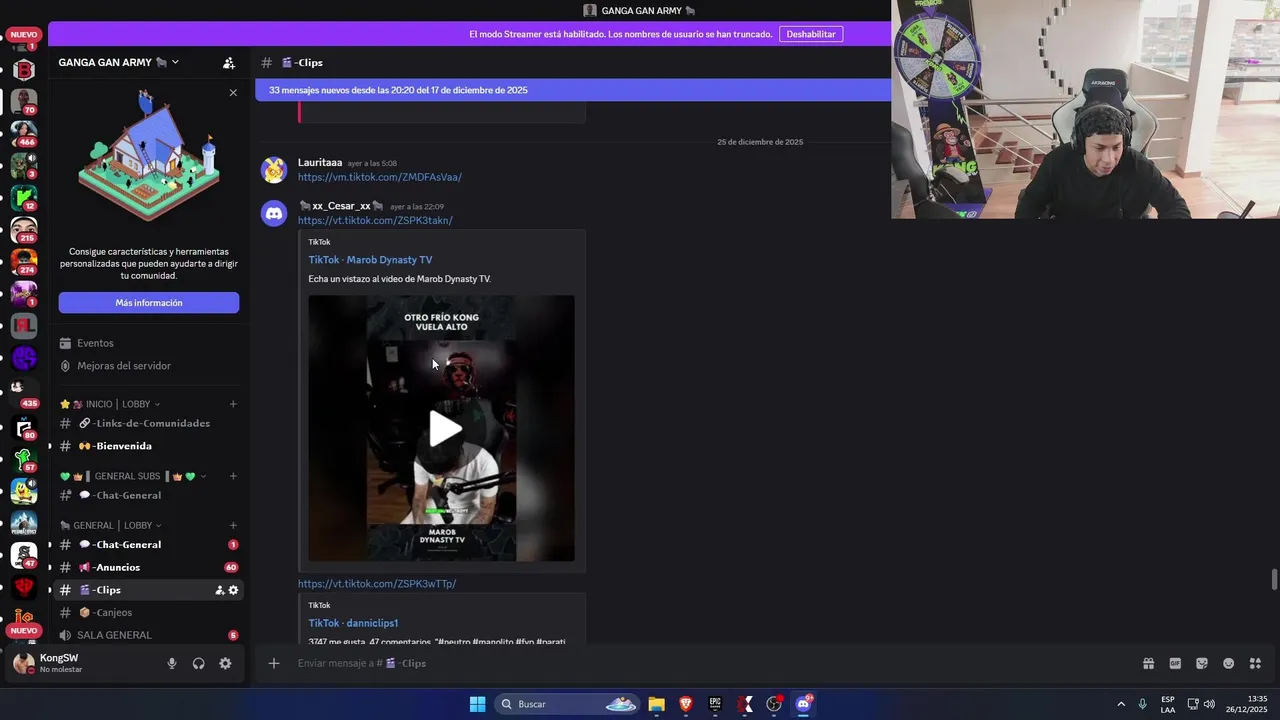Click the taskbar Buscar search box
This screenshot has width=1280, height=720.
coord(567,704)
